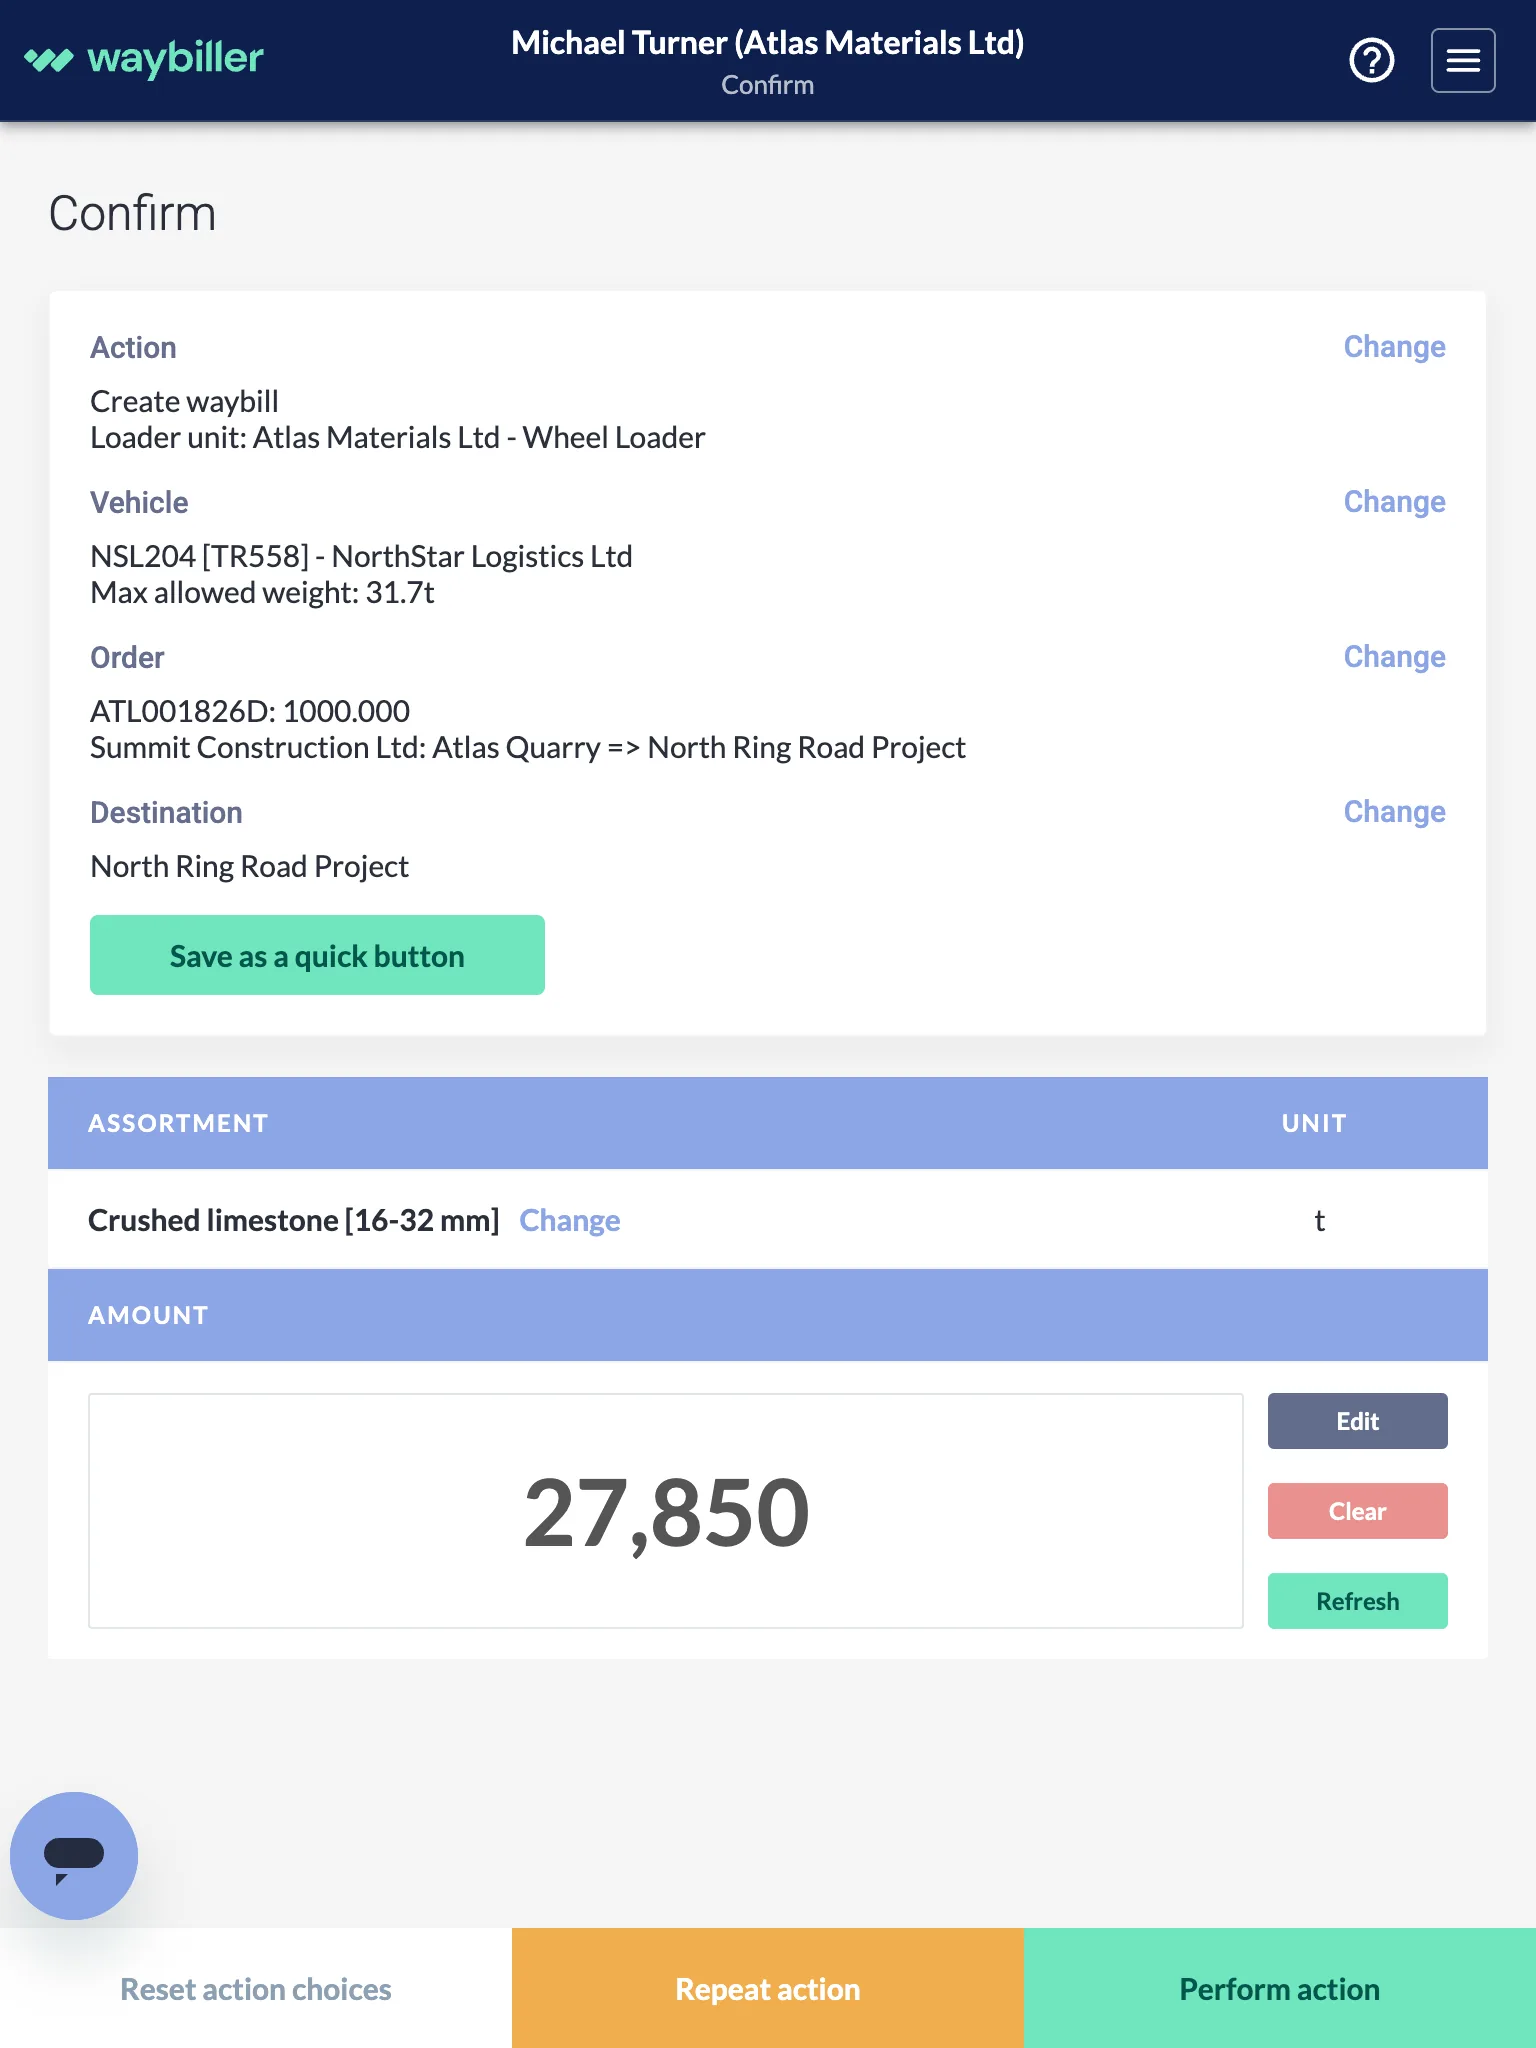
Task: Click Loader unit Wheel Loader text
Action: point(398,437)
